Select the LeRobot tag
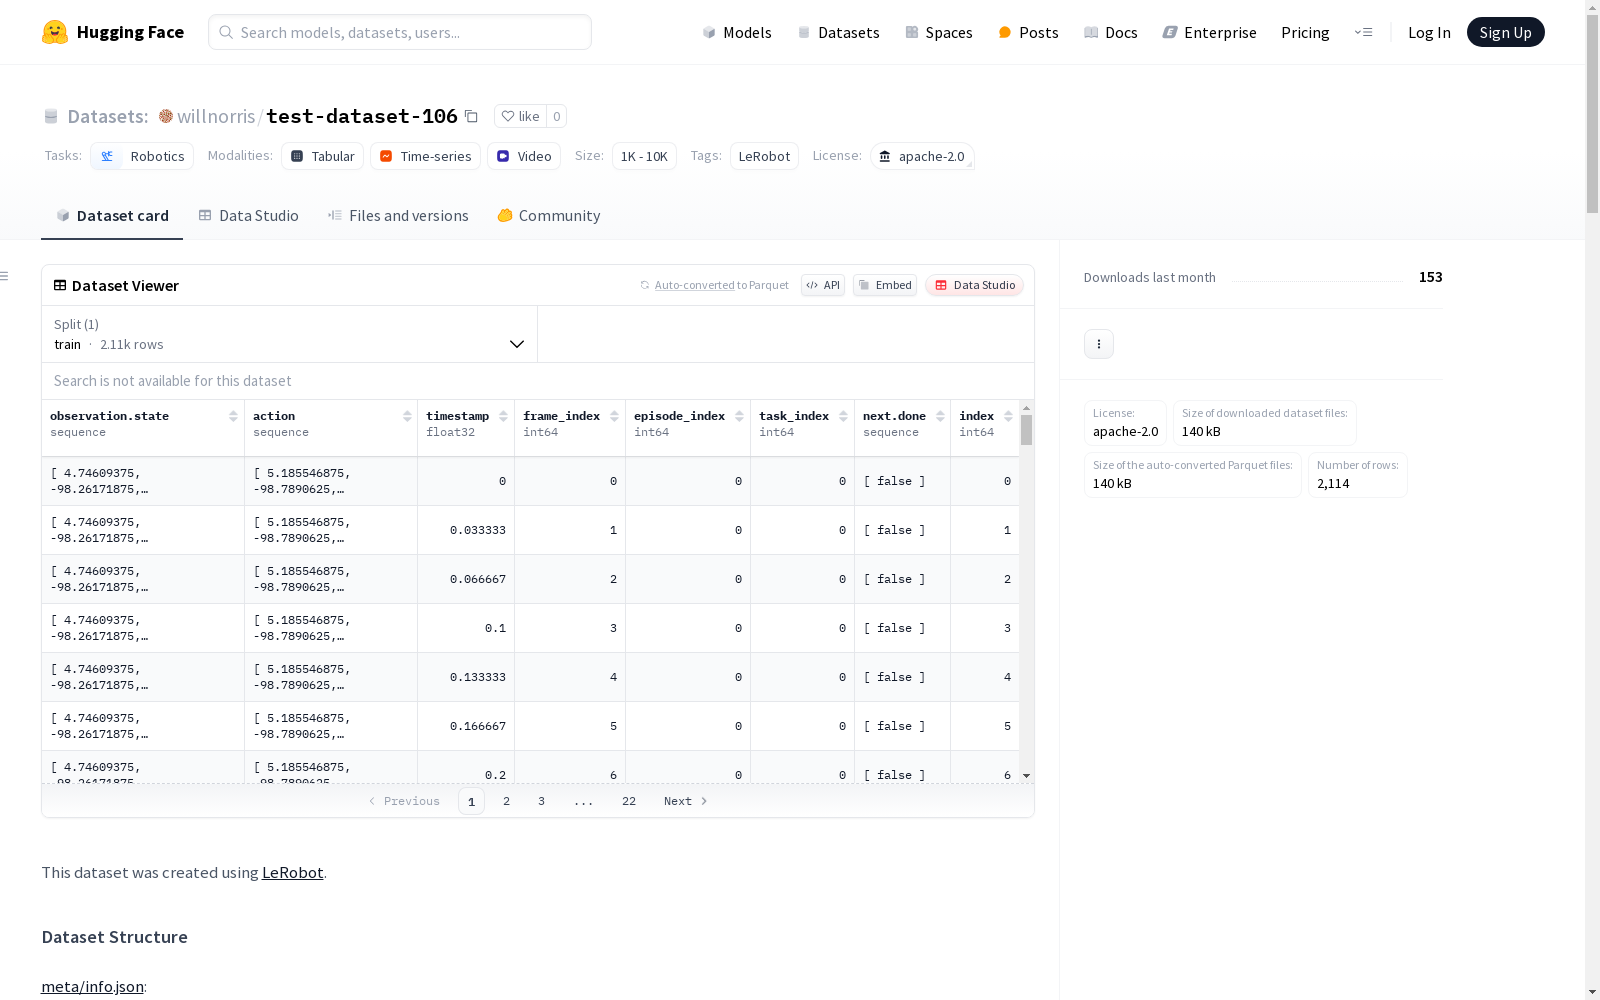The height and width of the screenshot is (1000, 1600). [764, 156]
